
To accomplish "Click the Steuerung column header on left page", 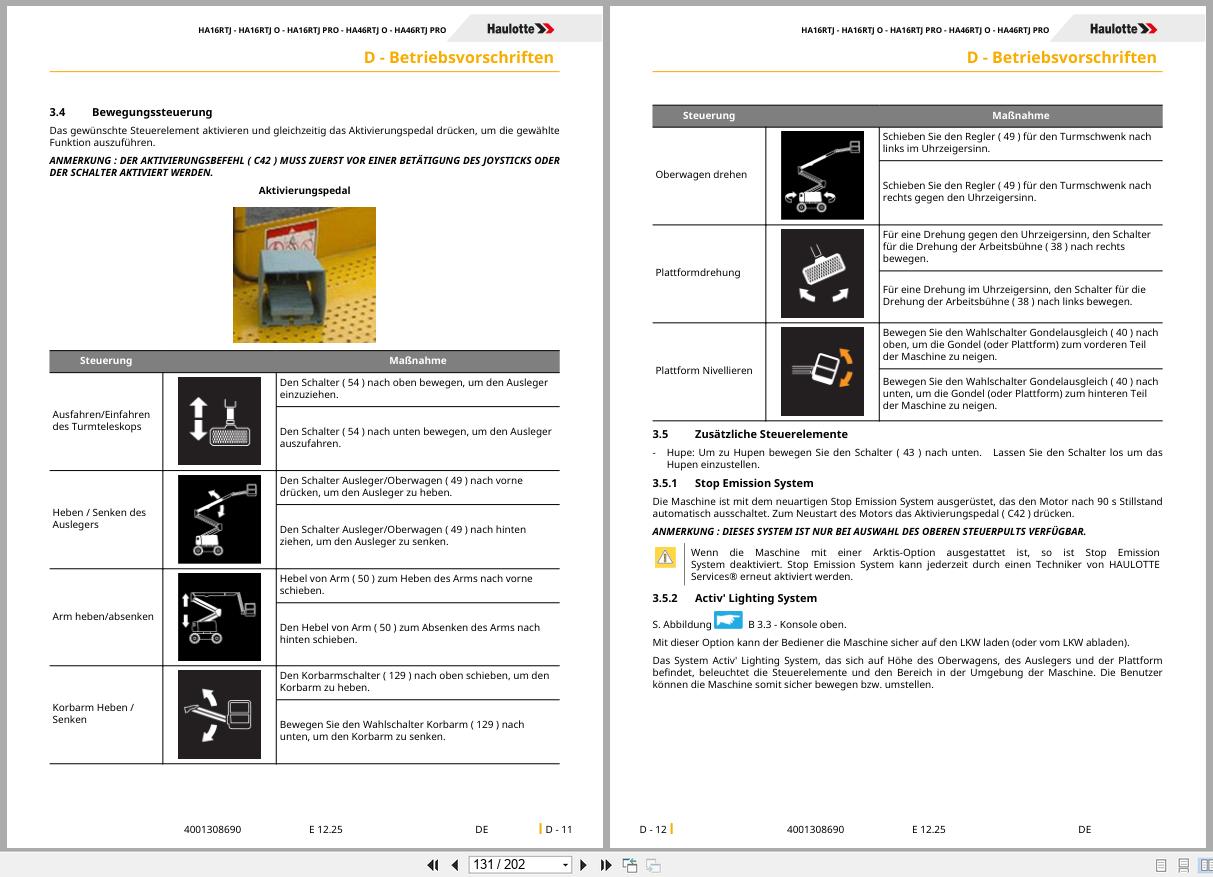I will (106, 361).
